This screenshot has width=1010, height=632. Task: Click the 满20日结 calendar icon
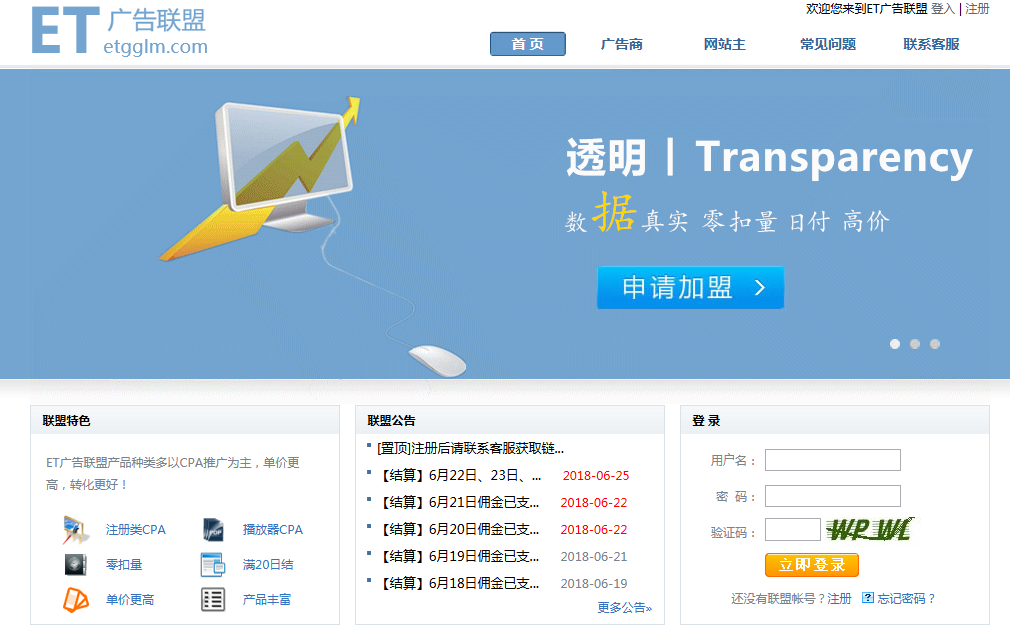(213, 565)
